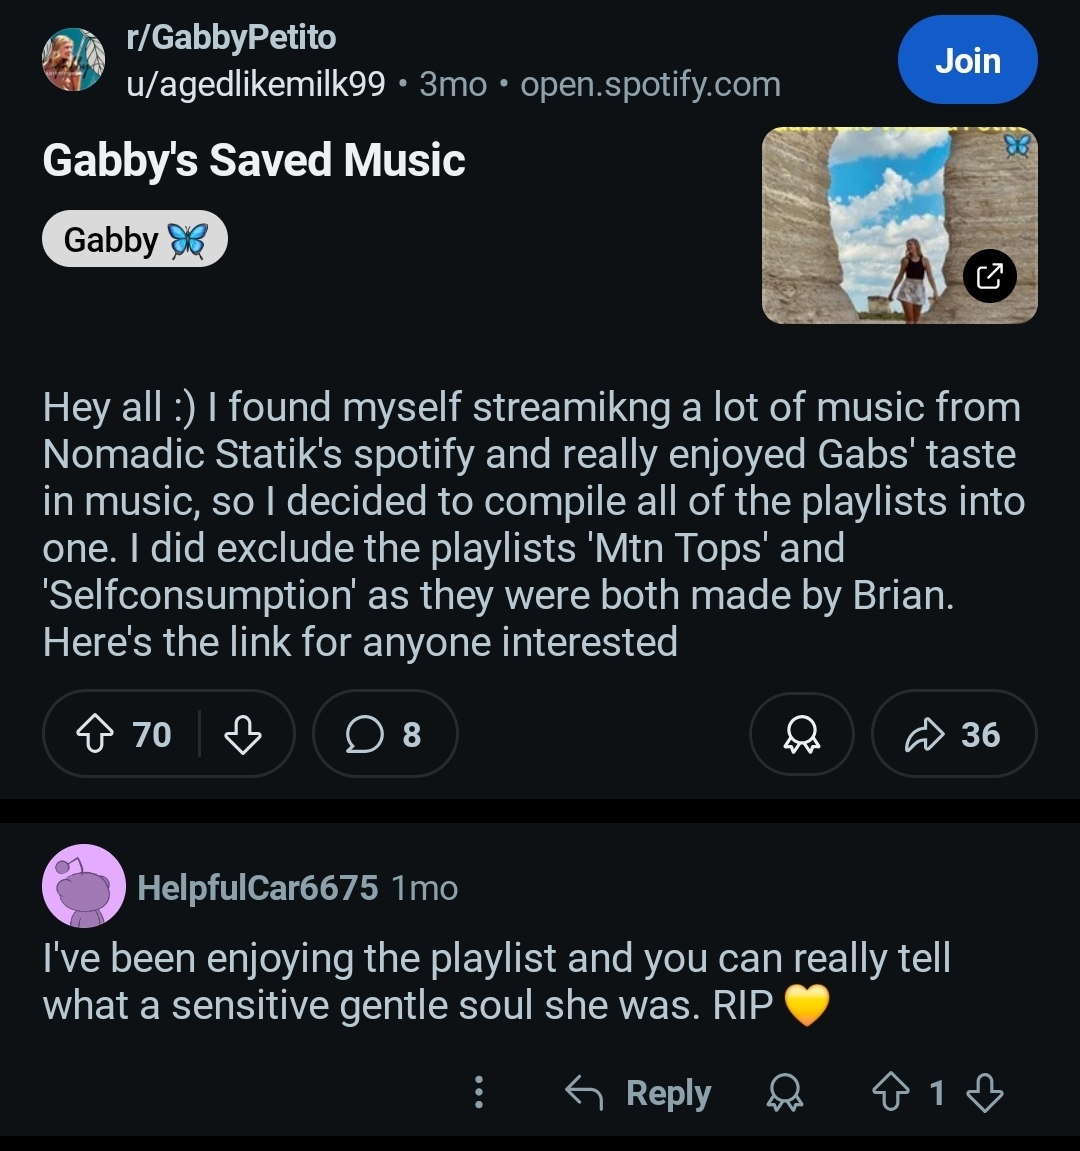Open the three-dot menu on HelpfulCar6675's comment
1080x1151 pixels.
point(479,1092)
